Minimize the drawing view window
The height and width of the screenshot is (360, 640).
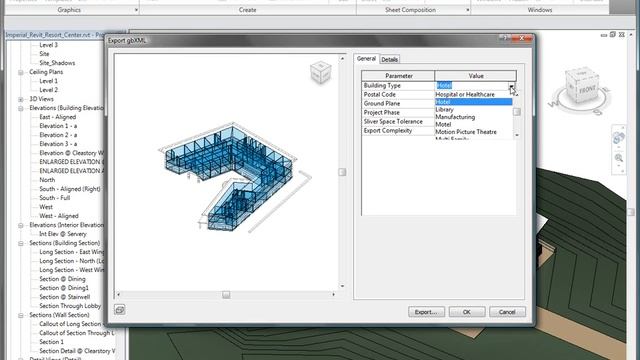[x=604, y=36]
